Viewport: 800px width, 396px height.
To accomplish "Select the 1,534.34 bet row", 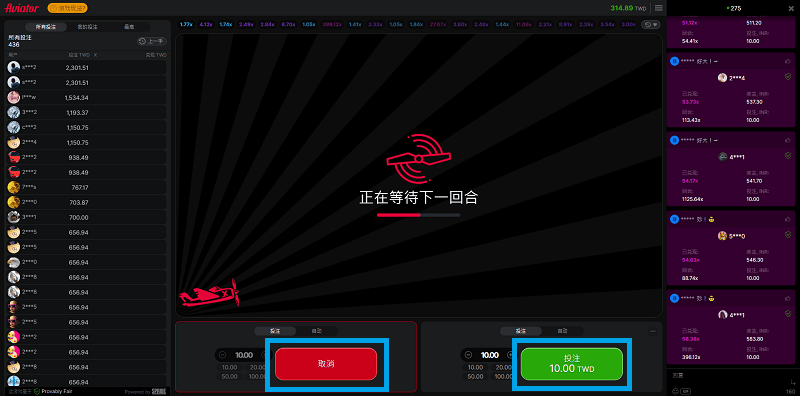I will tap(87, 97).
